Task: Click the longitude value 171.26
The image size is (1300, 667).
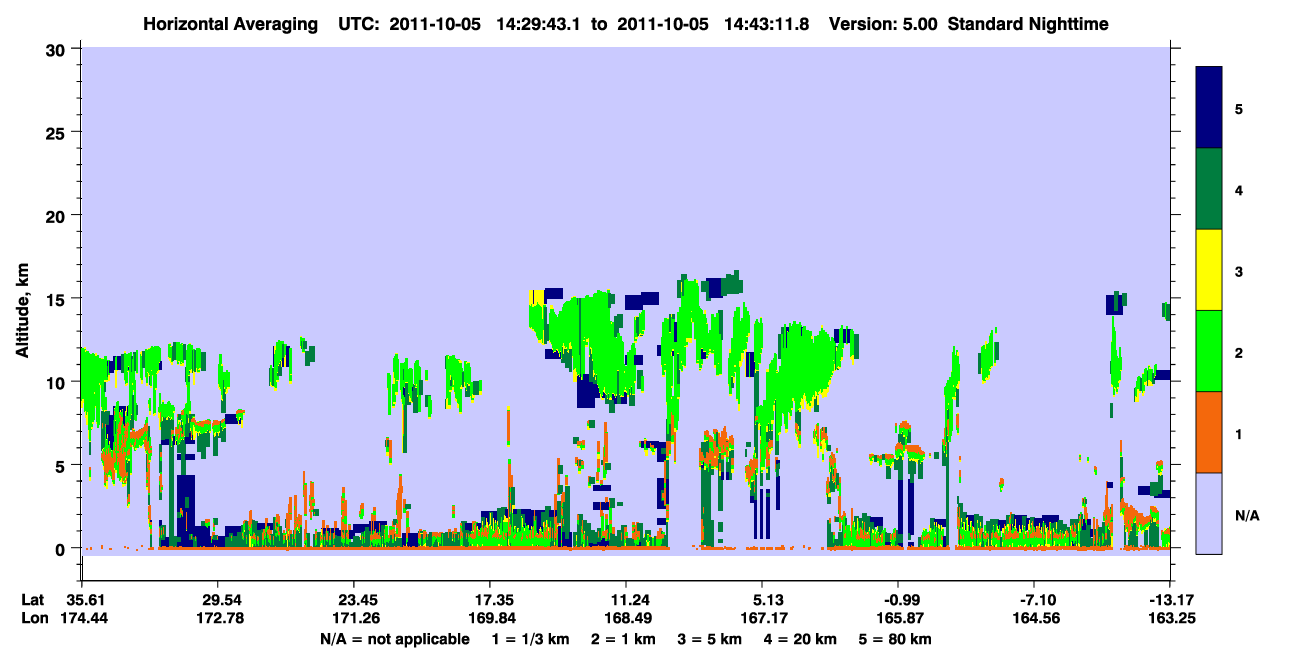Action: (x=355, y=619)
